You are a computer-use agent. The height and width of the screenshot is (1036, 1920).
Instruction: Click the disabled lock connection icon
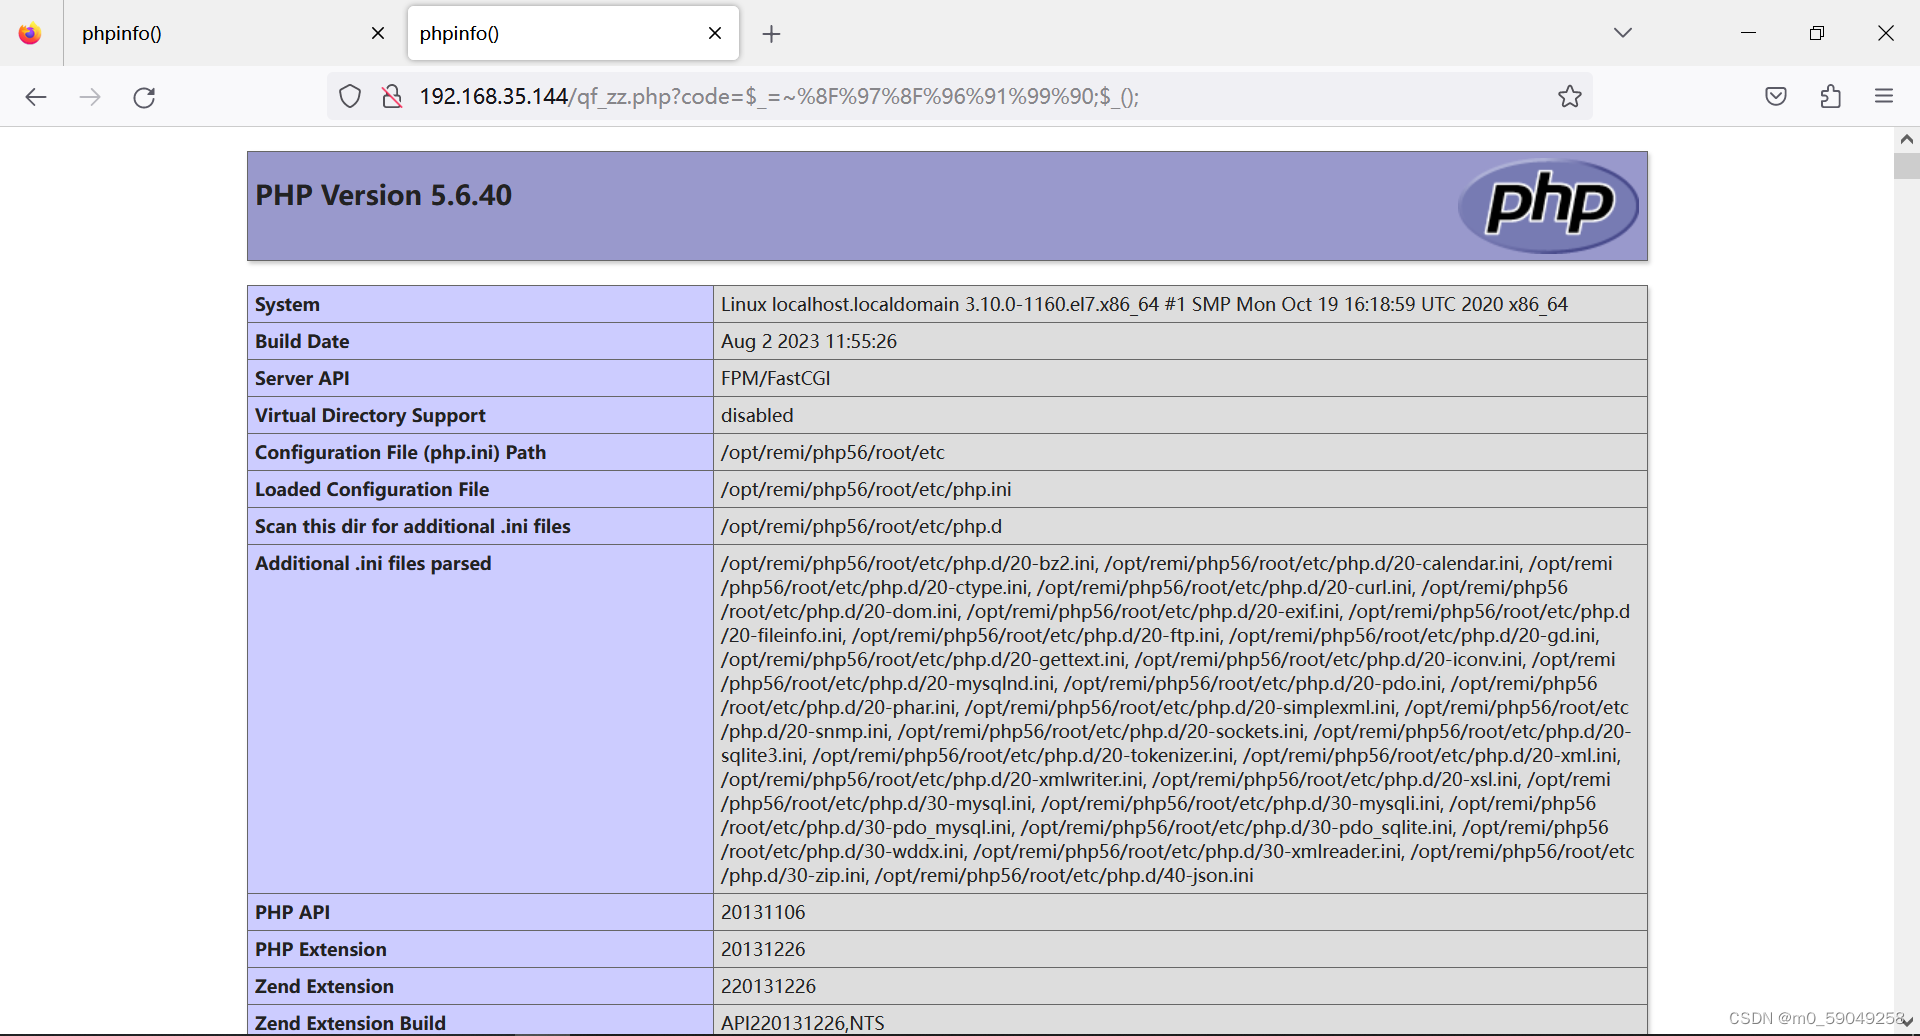point(392,96)
